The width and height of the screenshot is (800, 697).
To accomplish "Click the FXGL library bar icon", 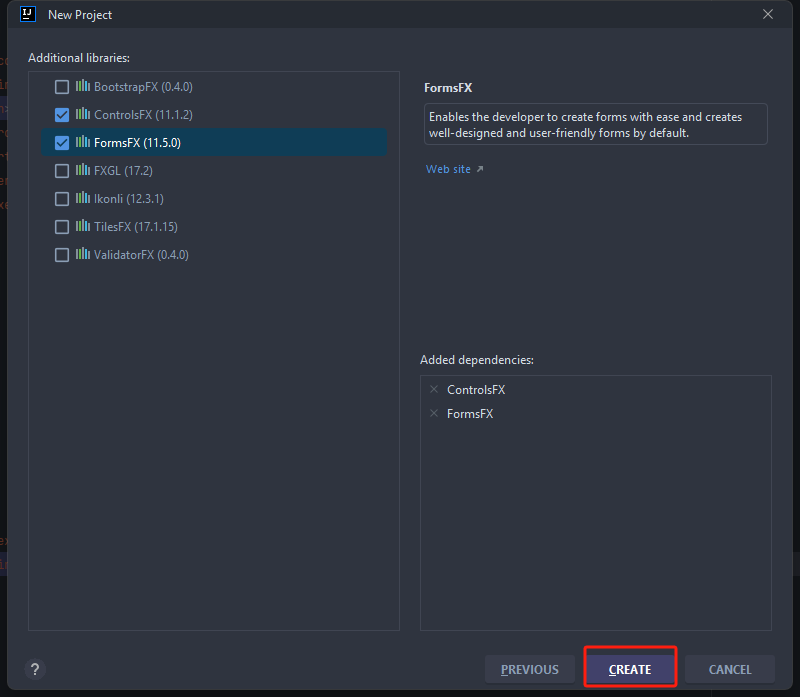I will tap(82, 171).
